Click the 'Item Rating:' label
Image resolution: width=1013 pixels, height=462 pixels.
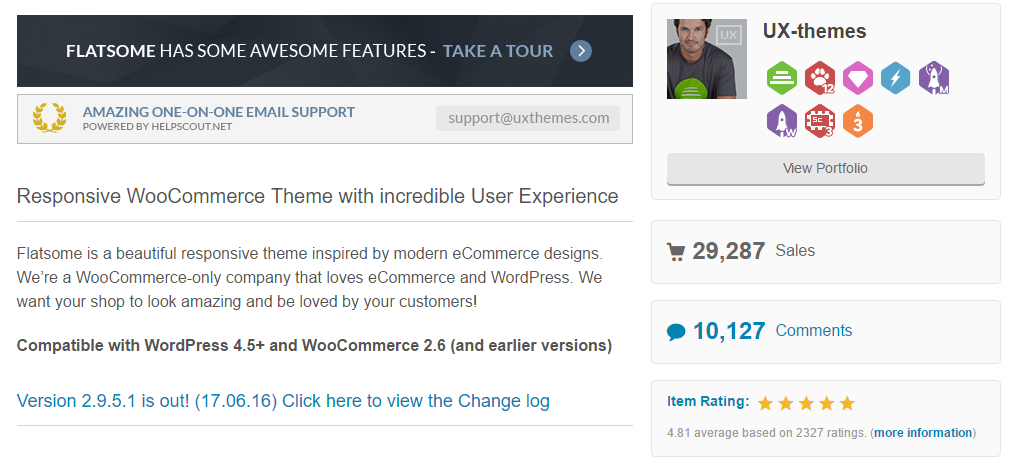[x=708, y=401]
